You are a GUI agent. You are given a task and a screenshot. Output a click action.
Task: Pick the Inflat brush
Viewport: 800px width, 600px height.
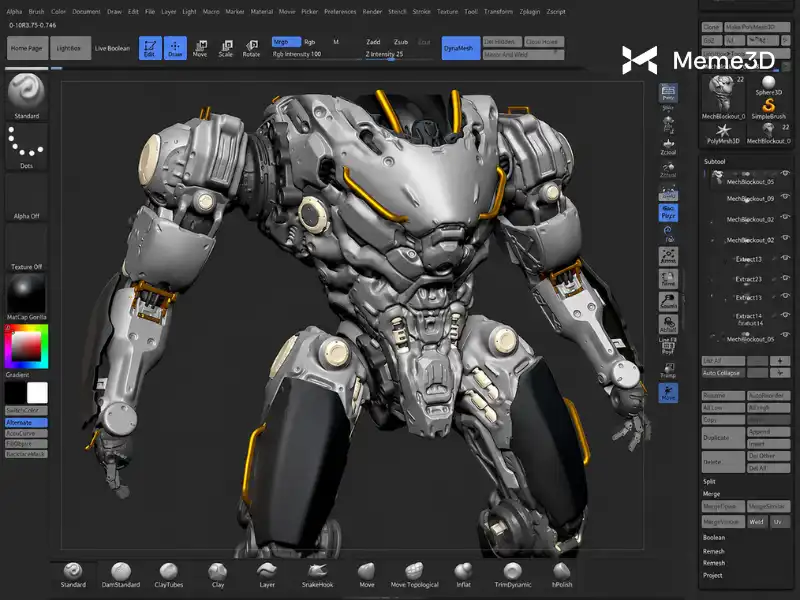(x=463, y=574)
